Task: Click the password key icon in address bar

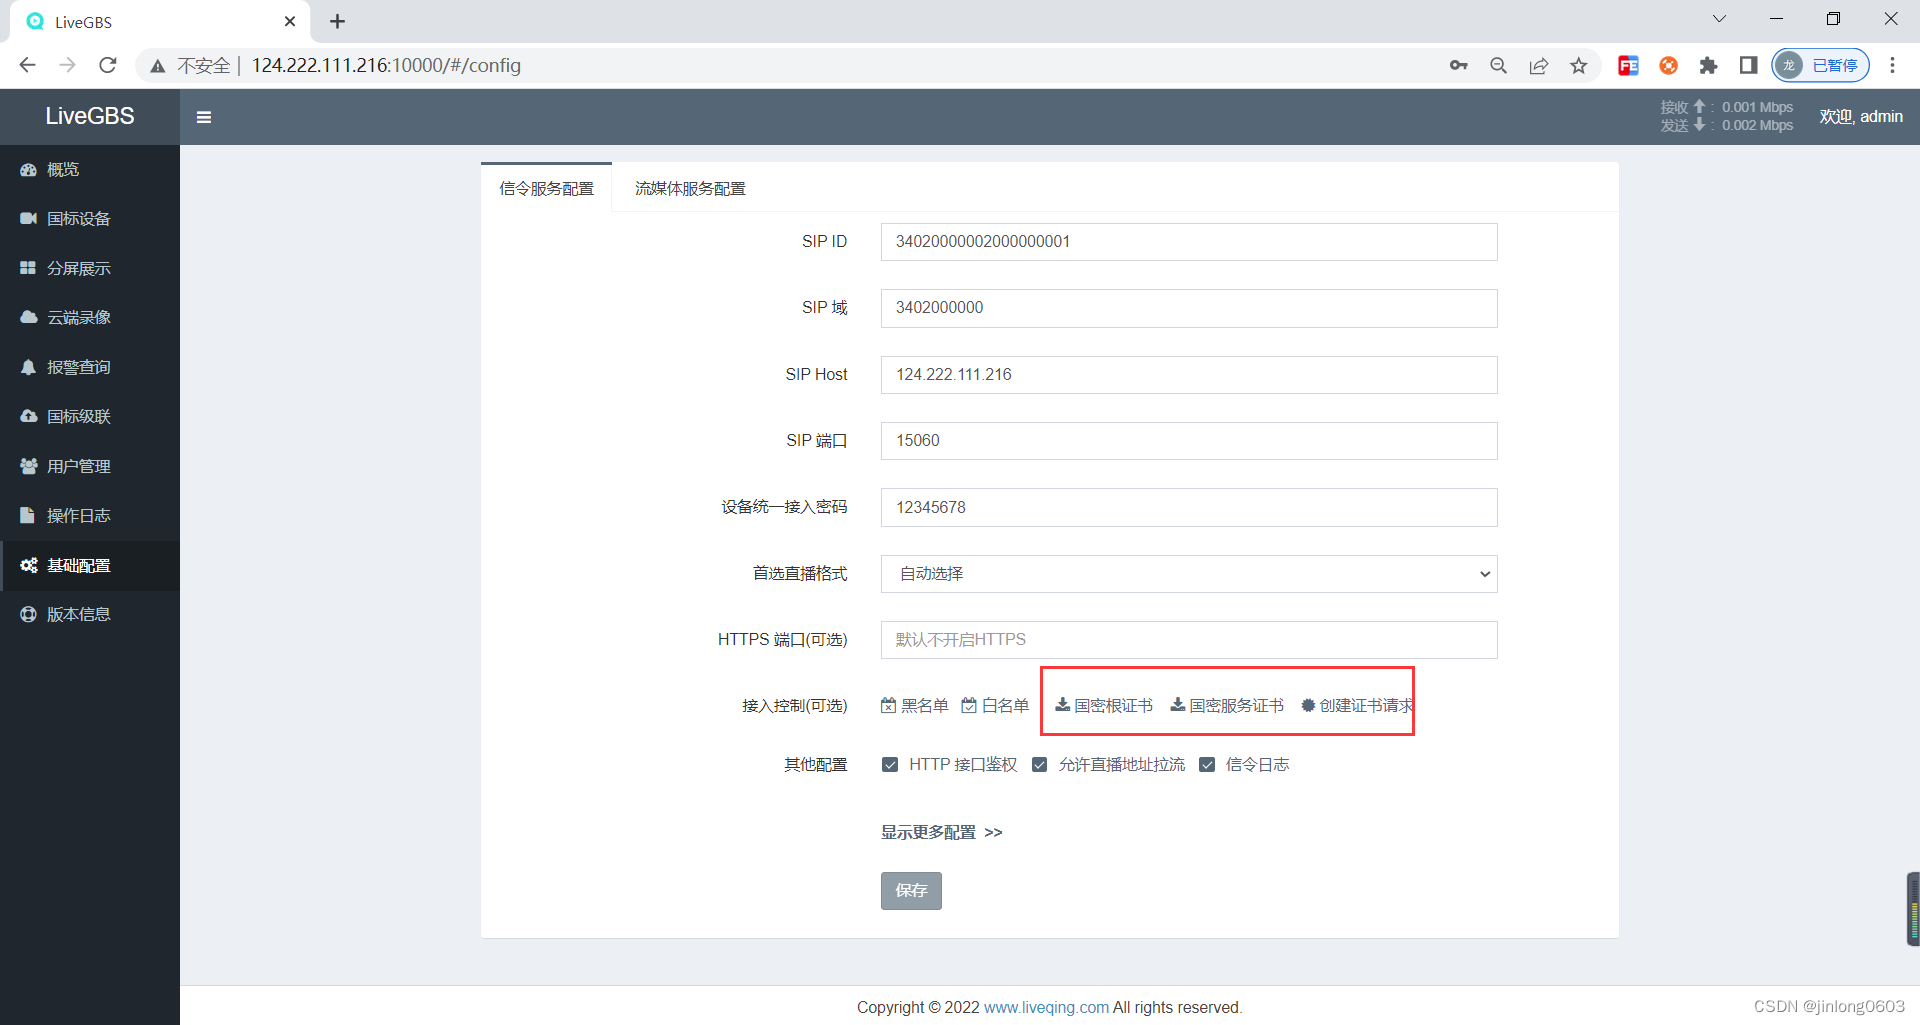Action: click(x=1458, y=65)
